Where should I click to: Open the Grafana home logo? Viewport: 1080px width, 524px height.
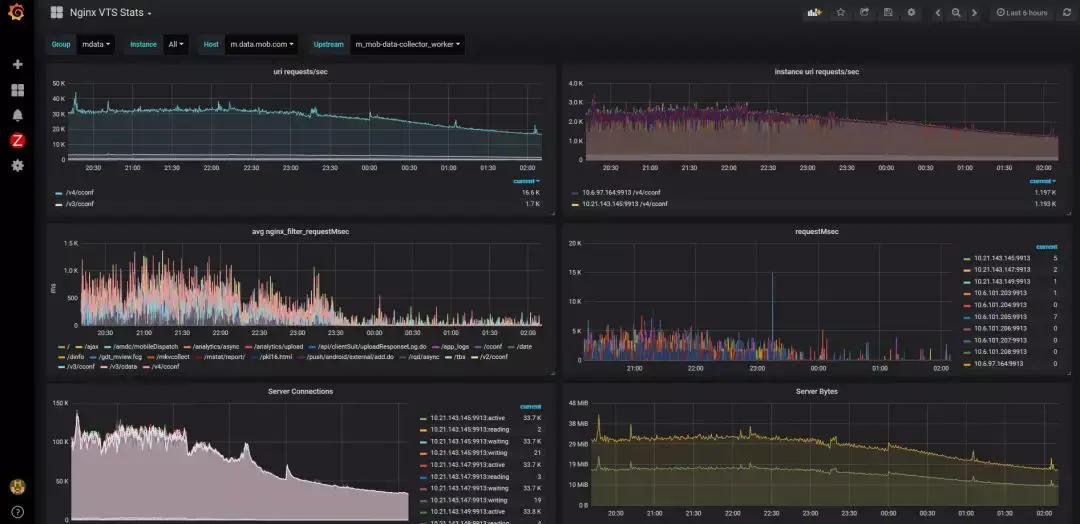pyautogui.click(x=17, y=12)
